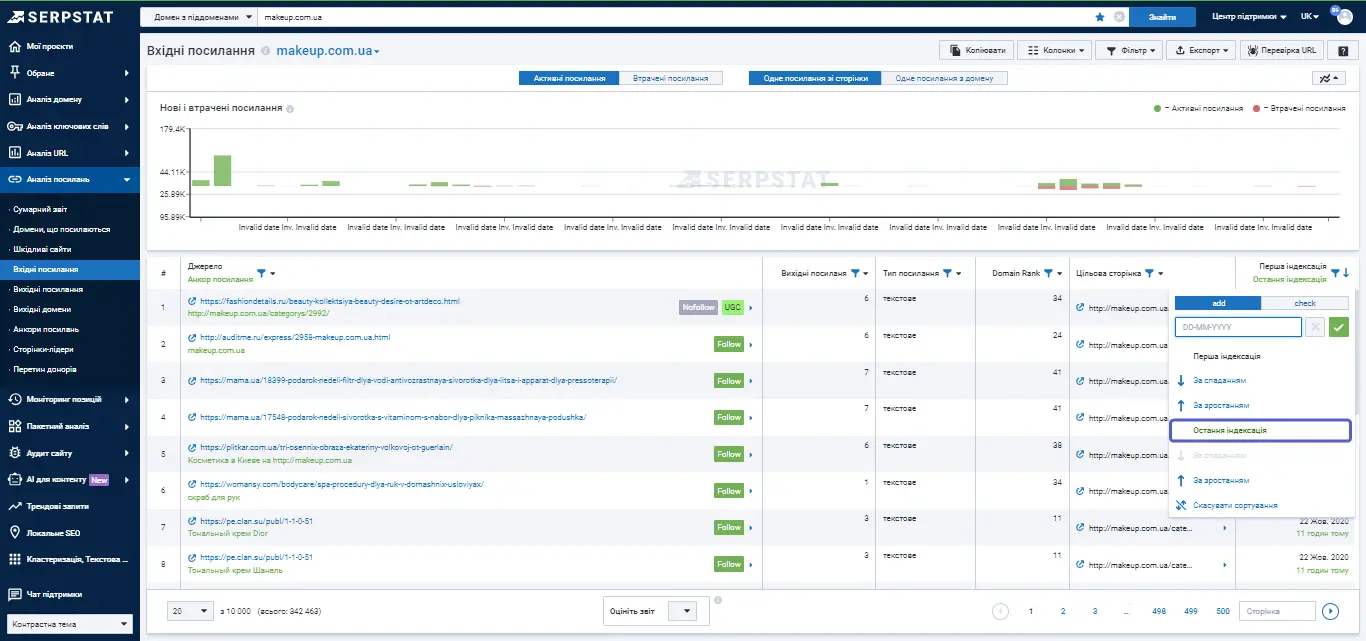Click the info icon next to Нові і втрачені посилання
The width and height of the screenshot is (1366, 641).
click(x=290, y=109)
